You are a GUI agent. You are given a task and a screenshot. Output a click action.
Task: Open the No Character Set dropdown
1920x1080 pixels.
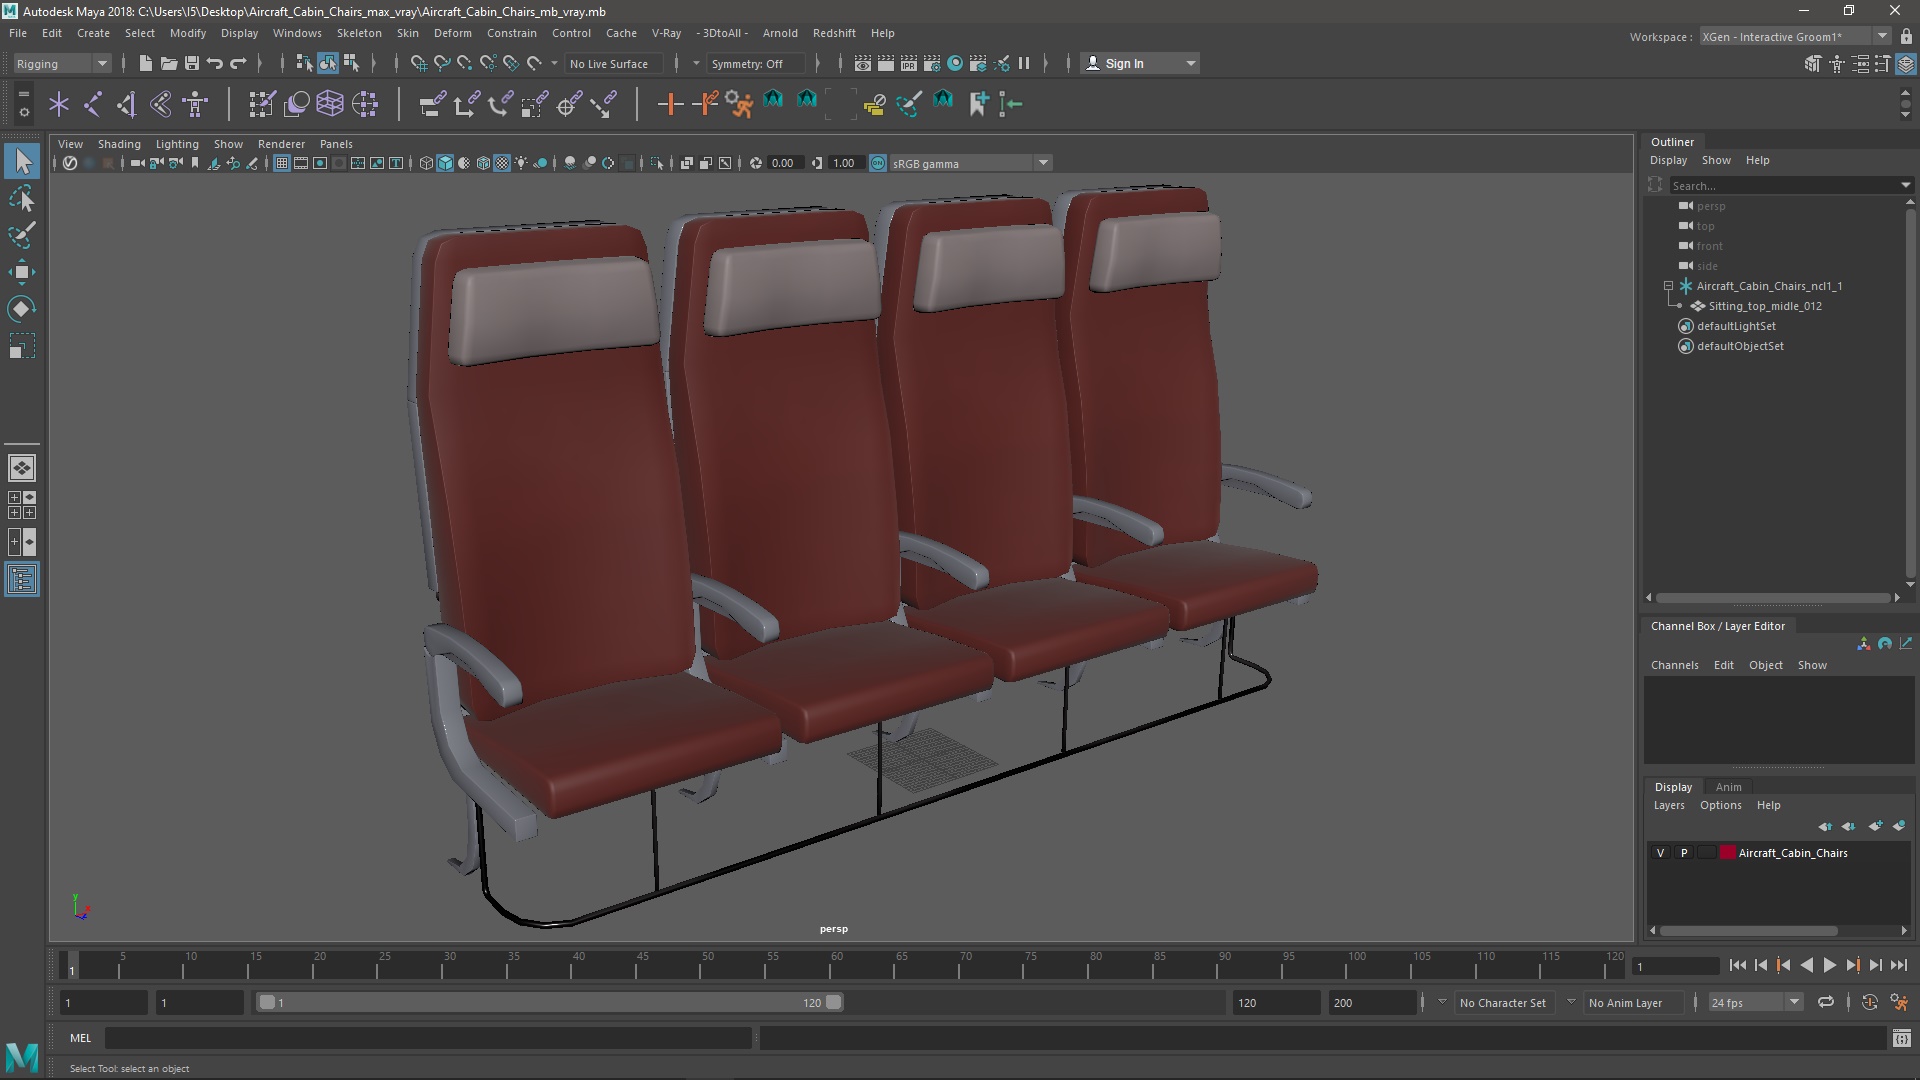click(1503, 1002)
